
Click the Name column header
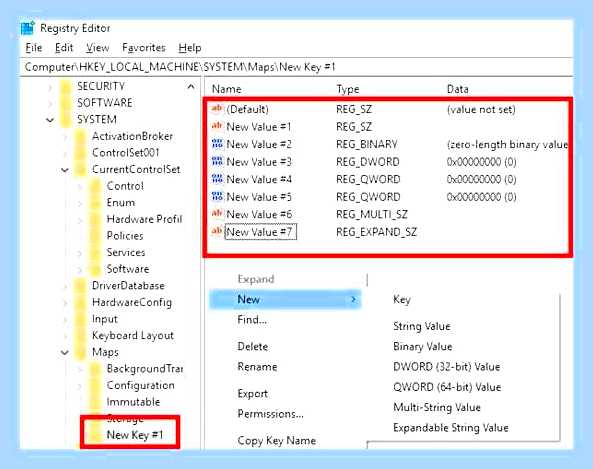(227, 89)
